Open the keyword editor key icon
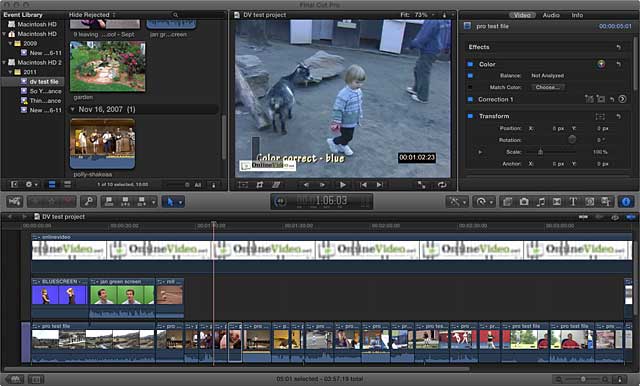The width and height of the screenshot is (640, 386). point(88,201)
